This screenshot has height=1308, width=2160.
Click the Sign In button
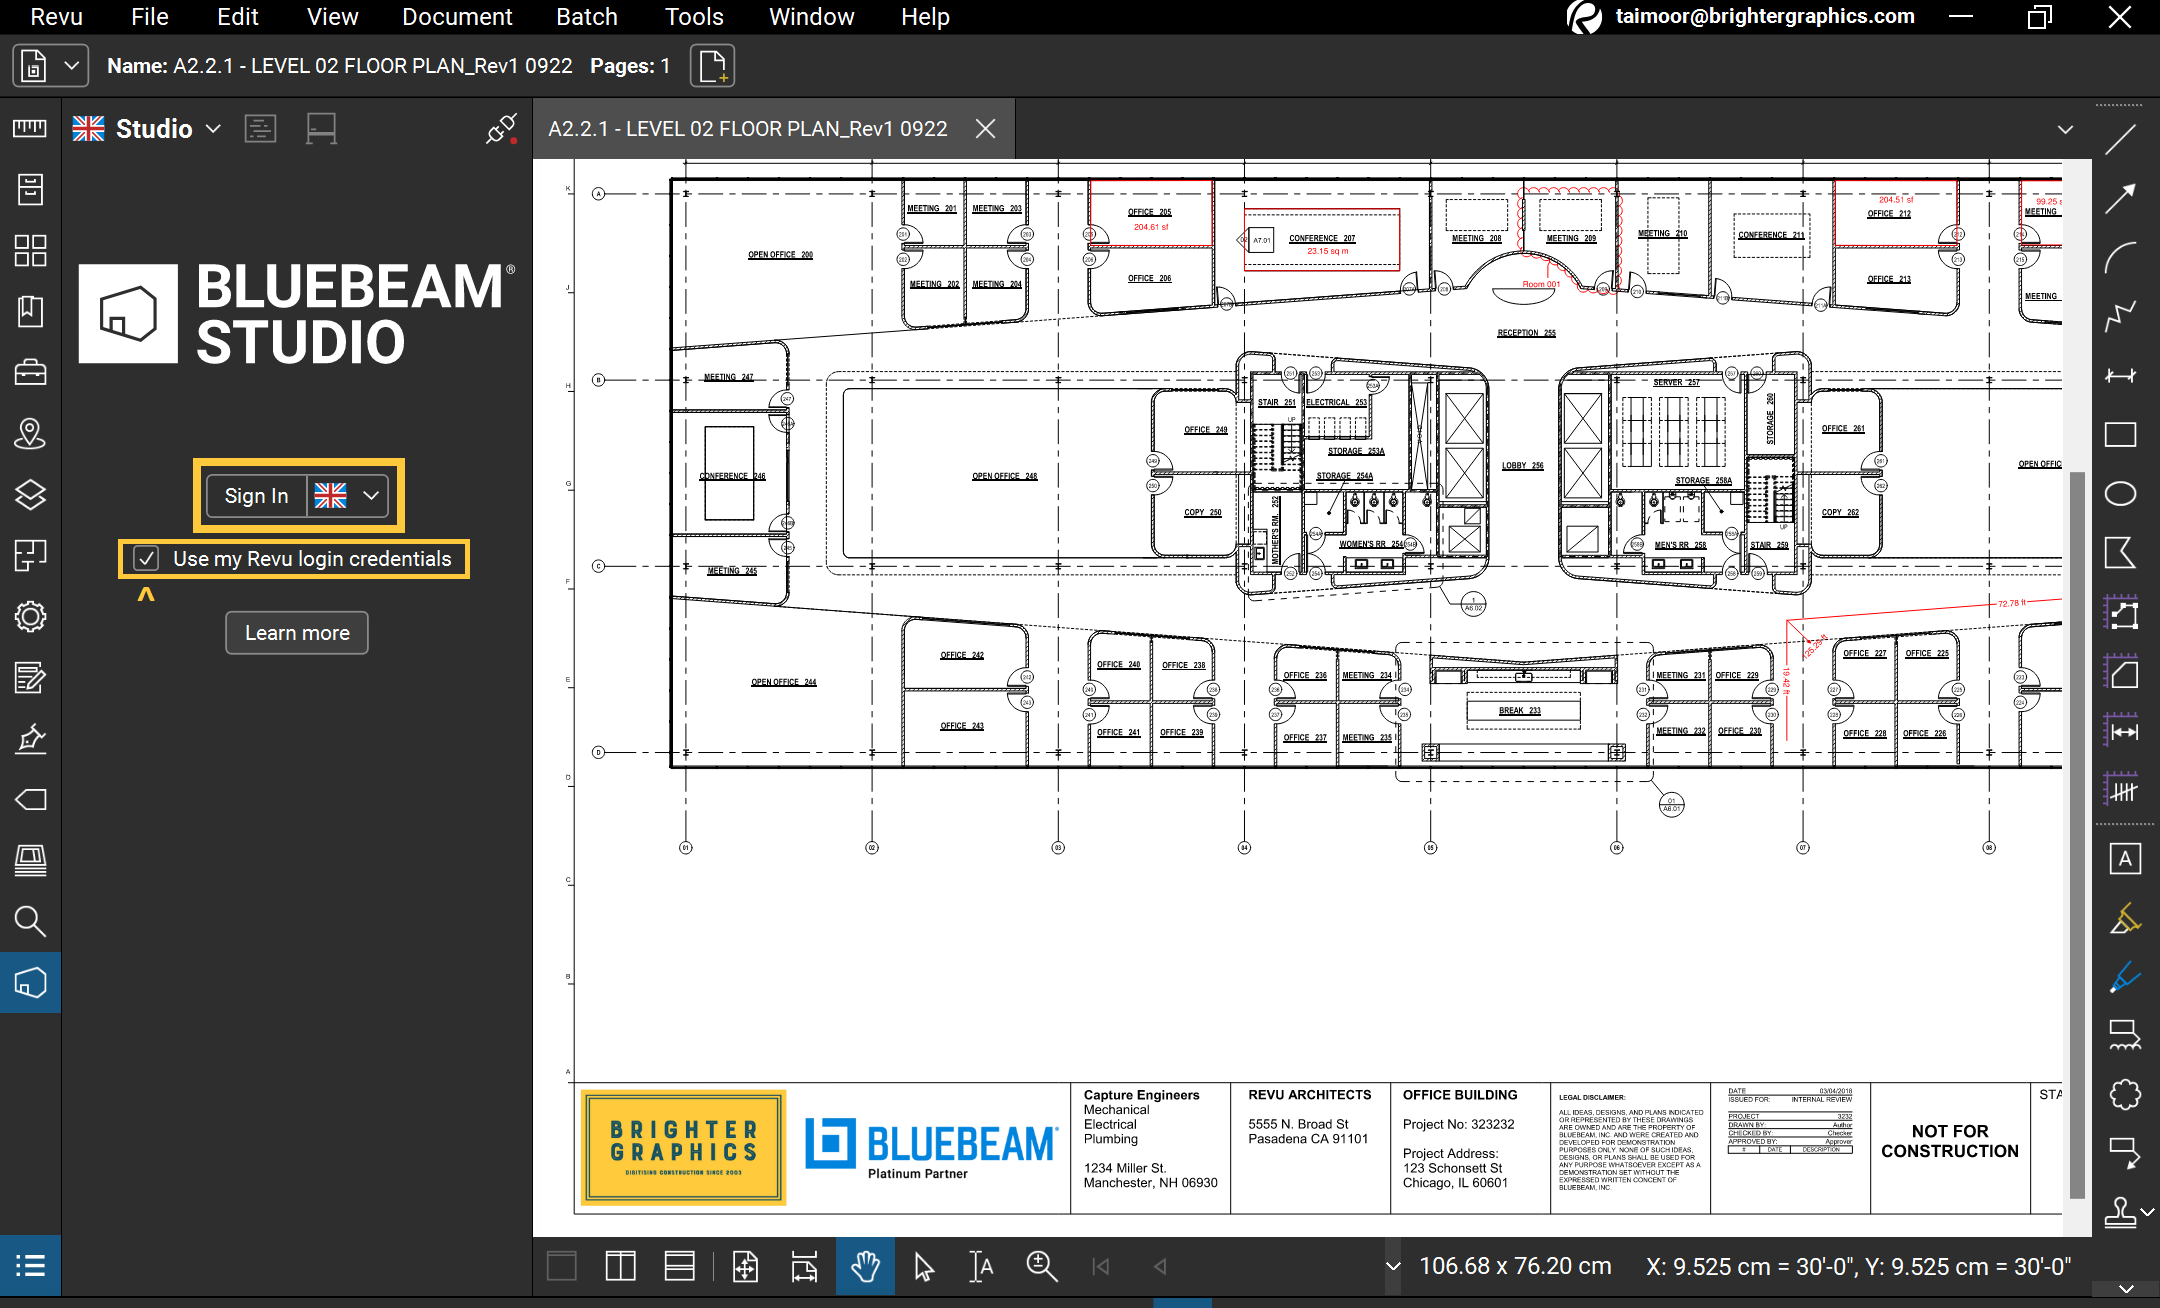coord(256,495)
